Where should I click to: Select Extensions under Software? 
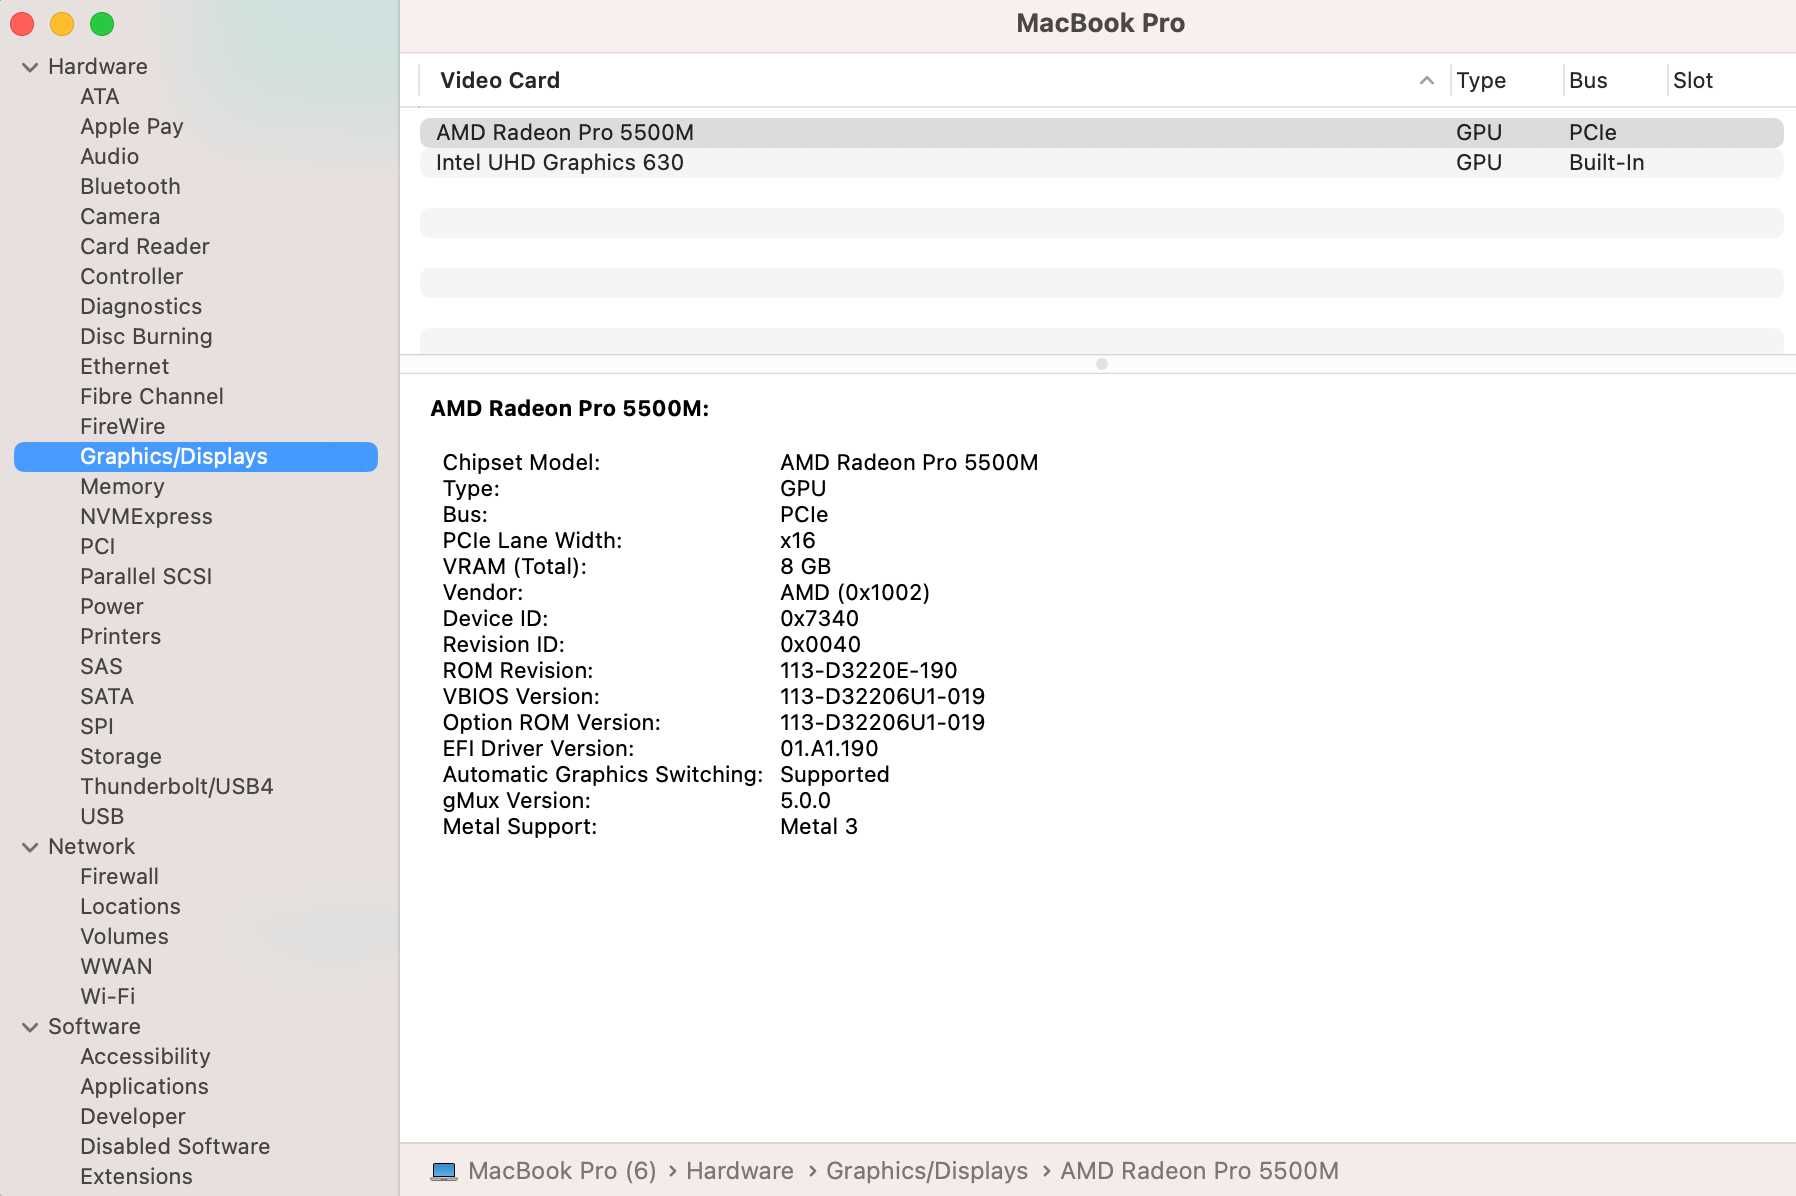tap(136, 1177)
